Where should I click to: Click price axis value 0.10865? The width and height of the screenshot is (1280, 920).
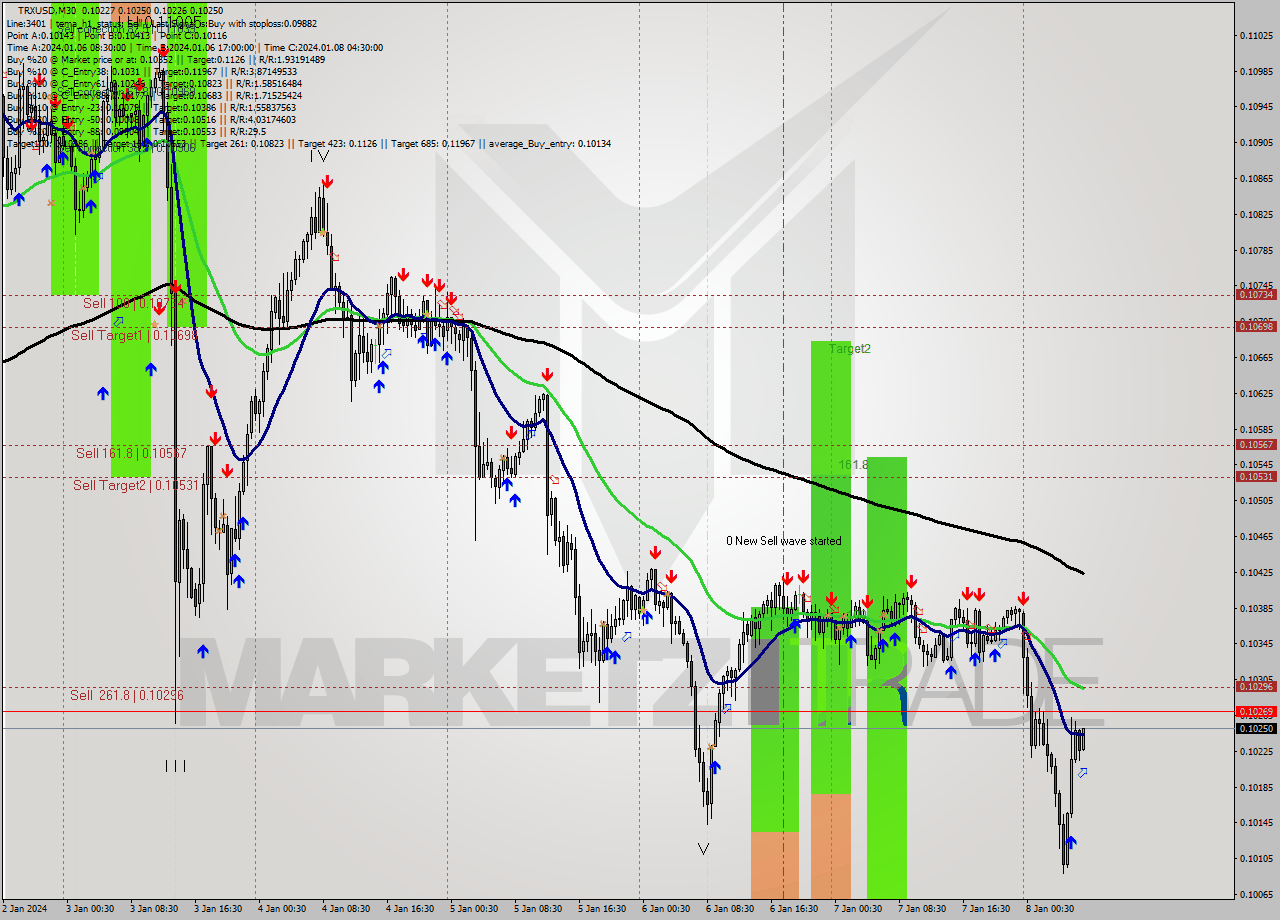tap(1256, 179)
